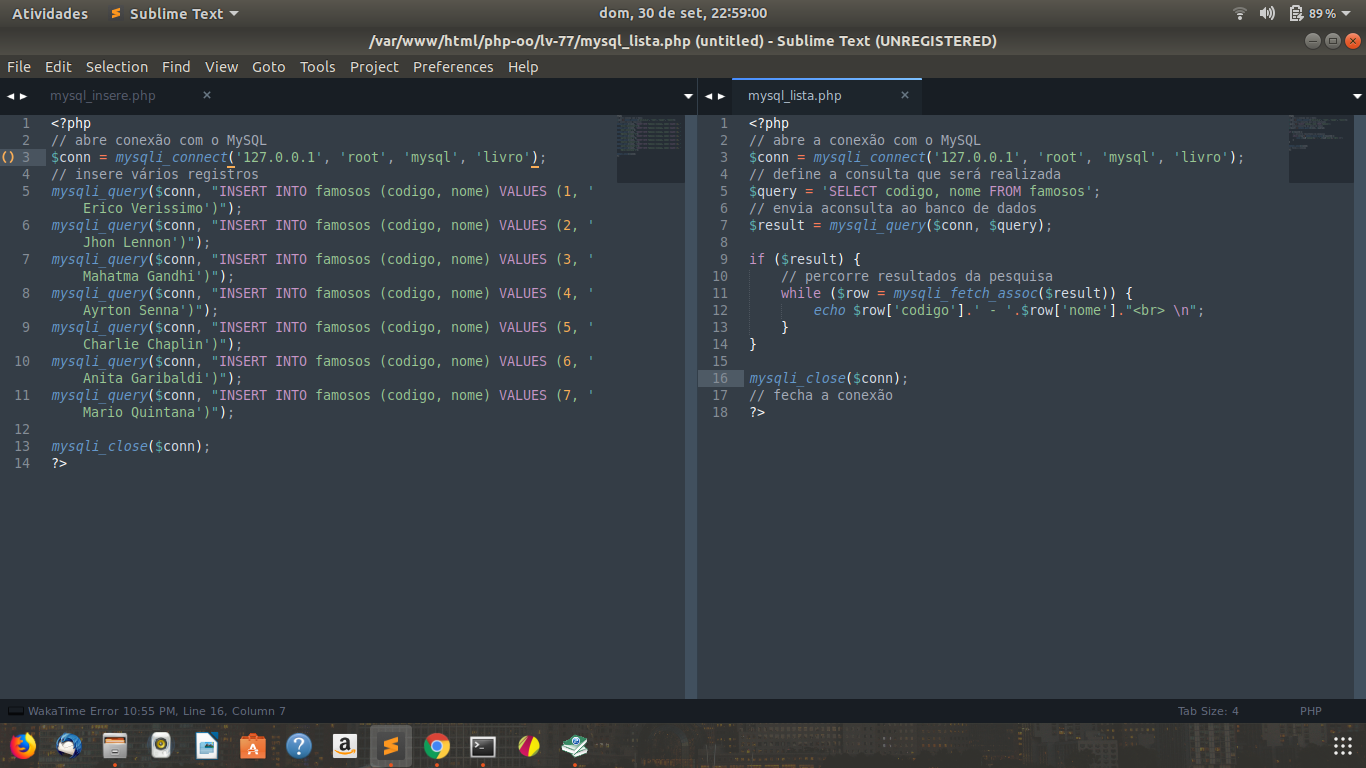Click left pane next-tab arrow

point(23,96)
